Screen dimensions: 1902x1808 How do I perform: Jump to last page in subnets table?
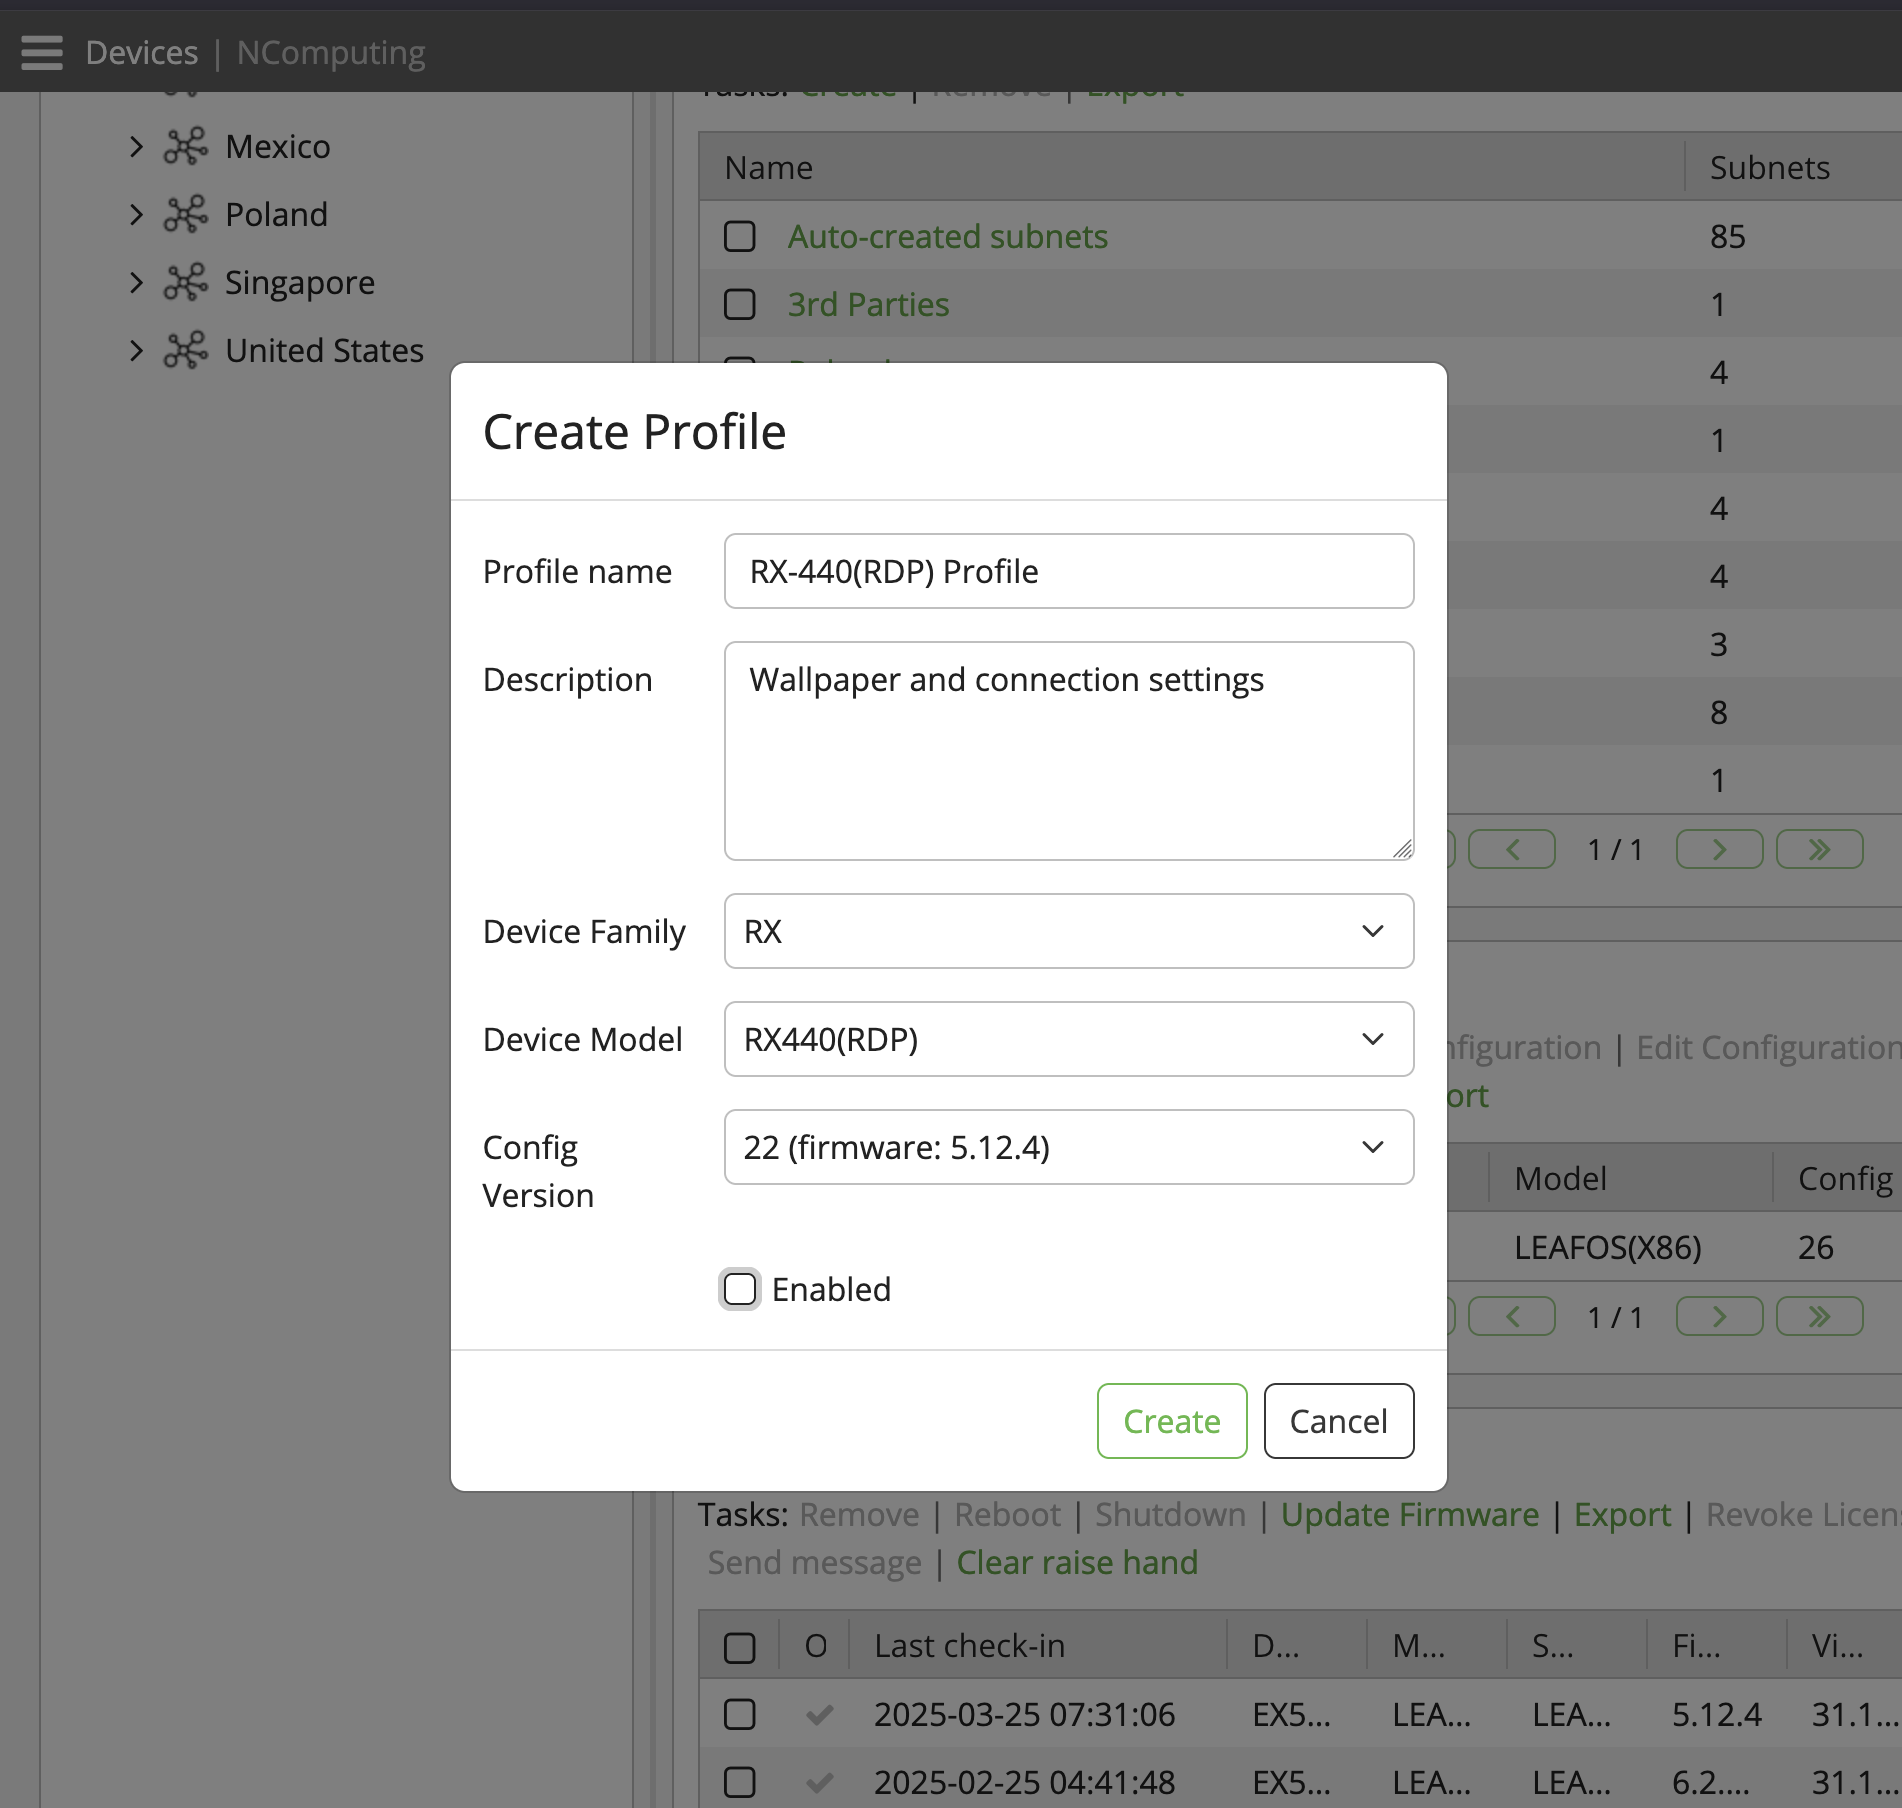point(1819,849)
